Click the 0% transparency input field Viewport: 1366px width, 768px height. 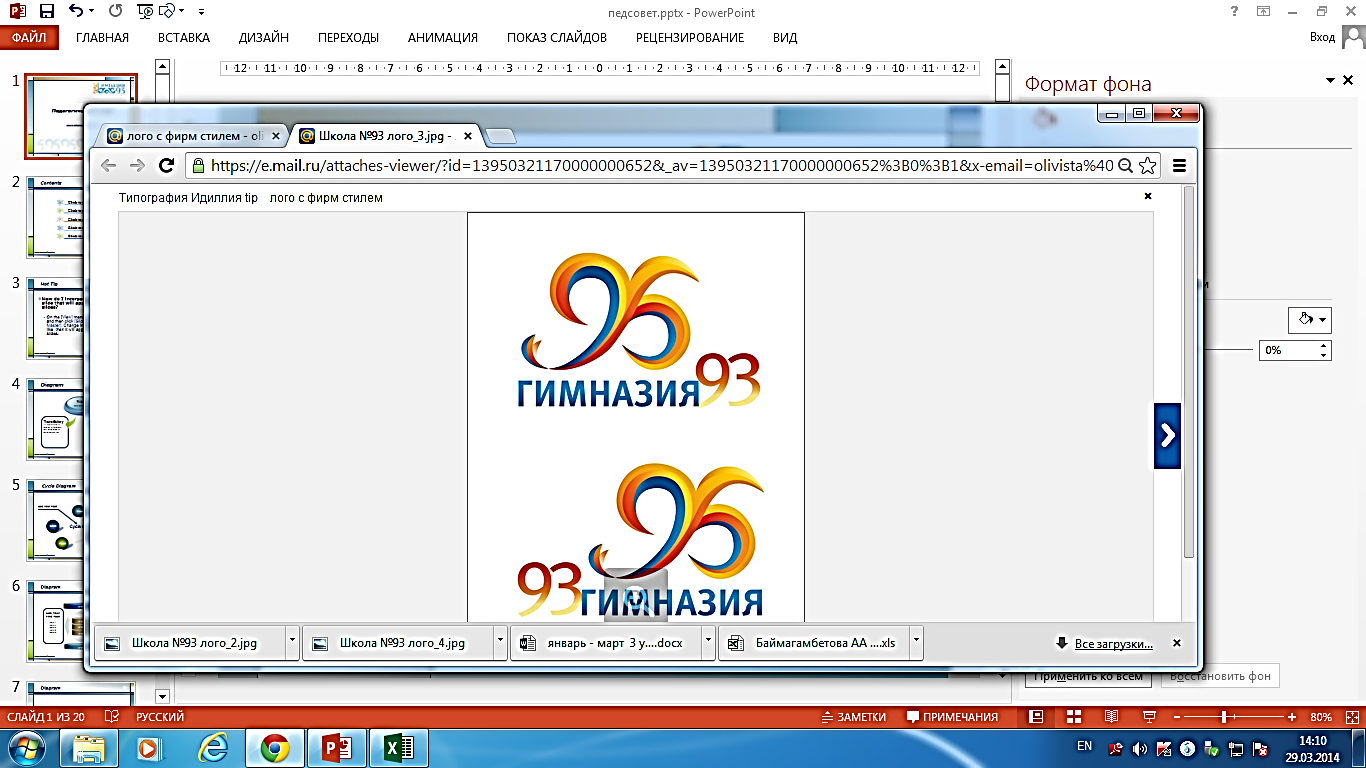(x=1287, y=351)
